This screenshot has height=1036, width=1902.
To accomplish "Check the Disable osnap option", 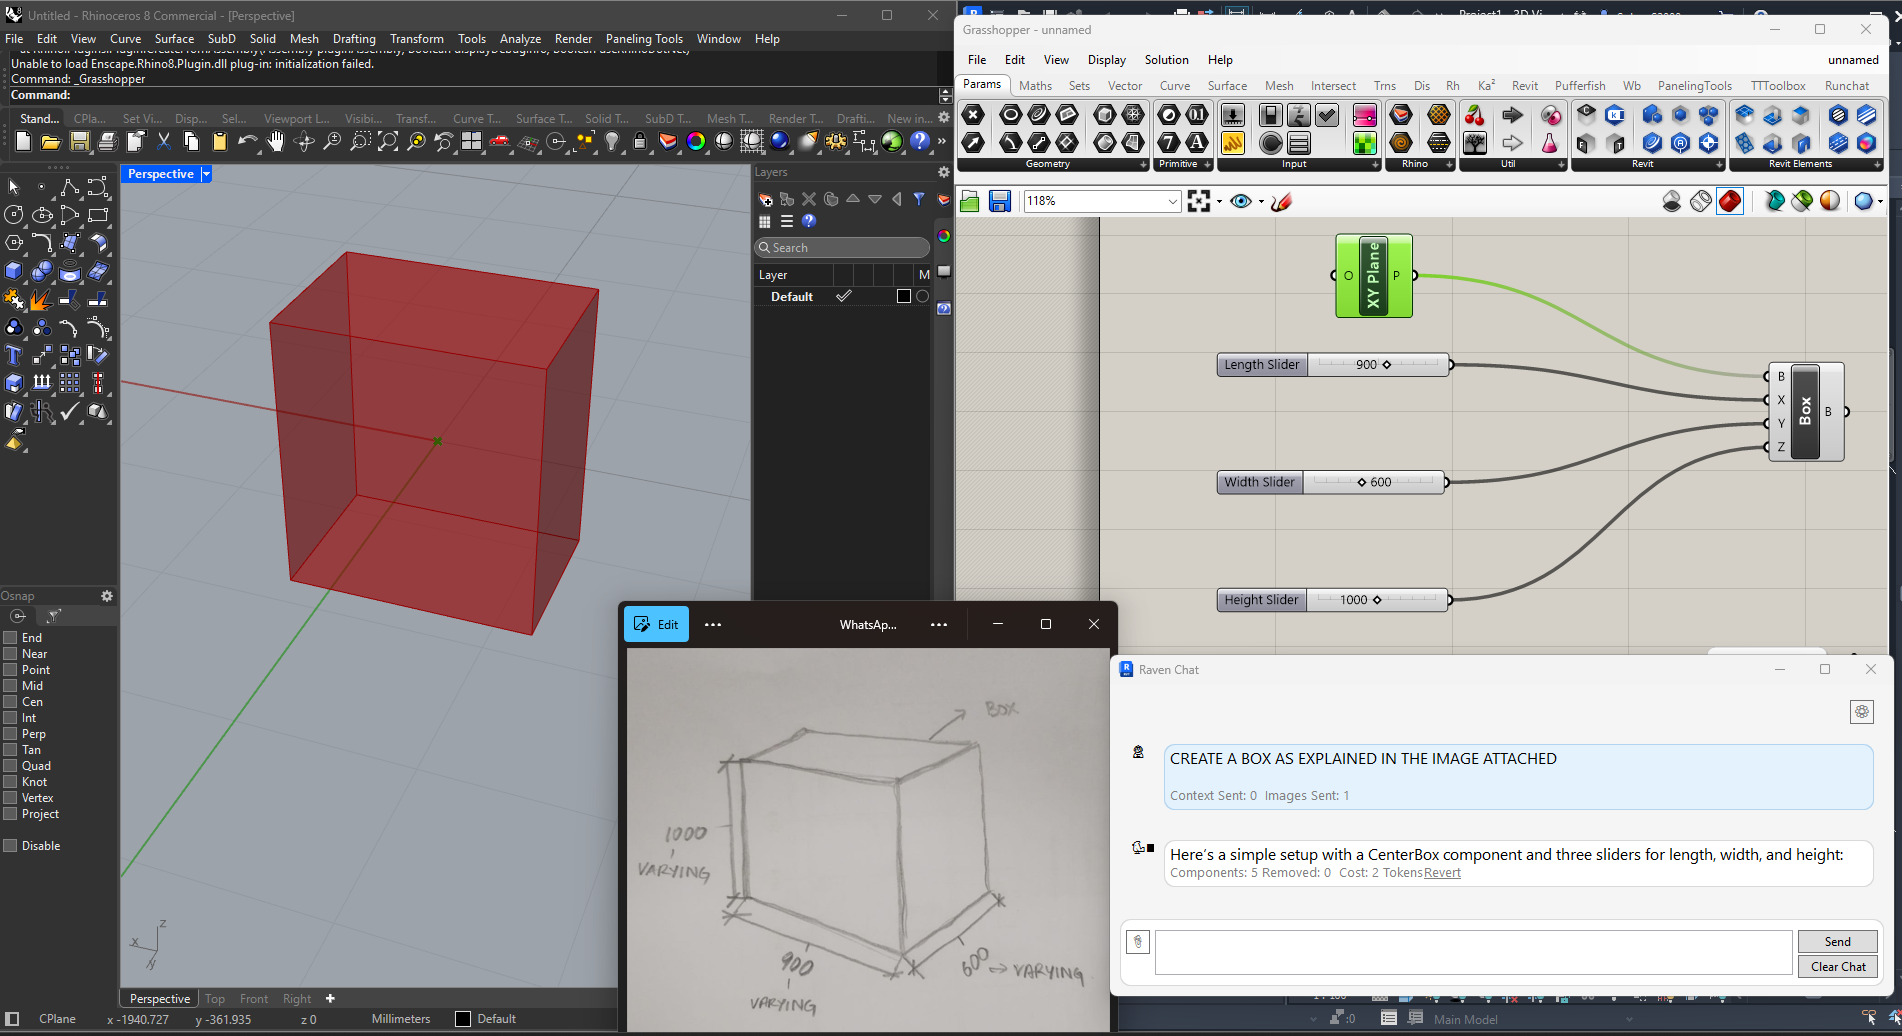I will coord(10,846).
